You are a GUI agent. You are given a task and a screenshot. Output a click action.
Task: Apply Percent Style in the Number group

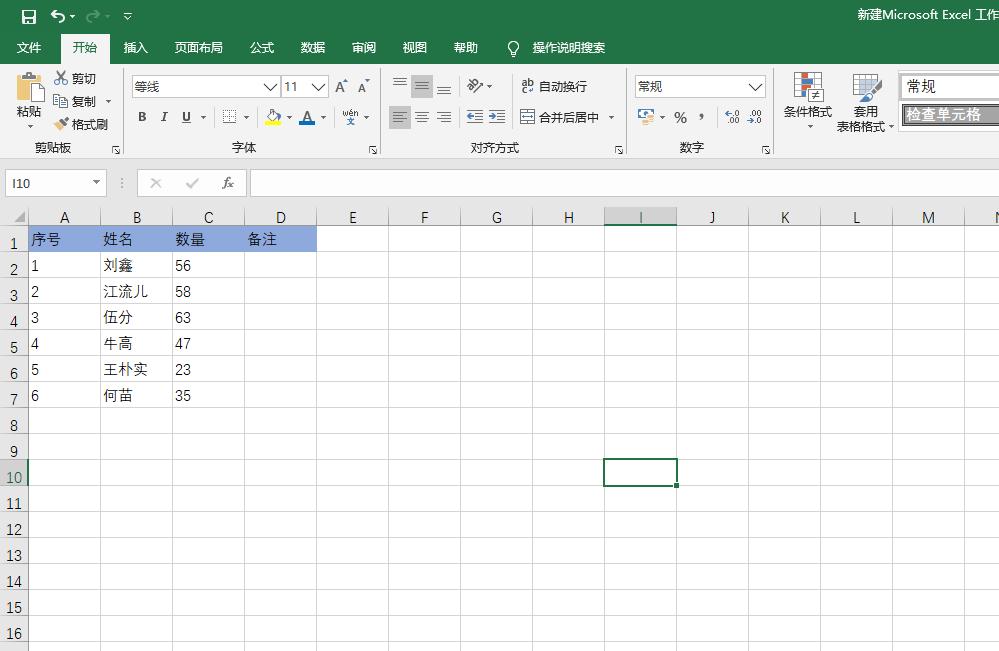click(x=679, y=117)
